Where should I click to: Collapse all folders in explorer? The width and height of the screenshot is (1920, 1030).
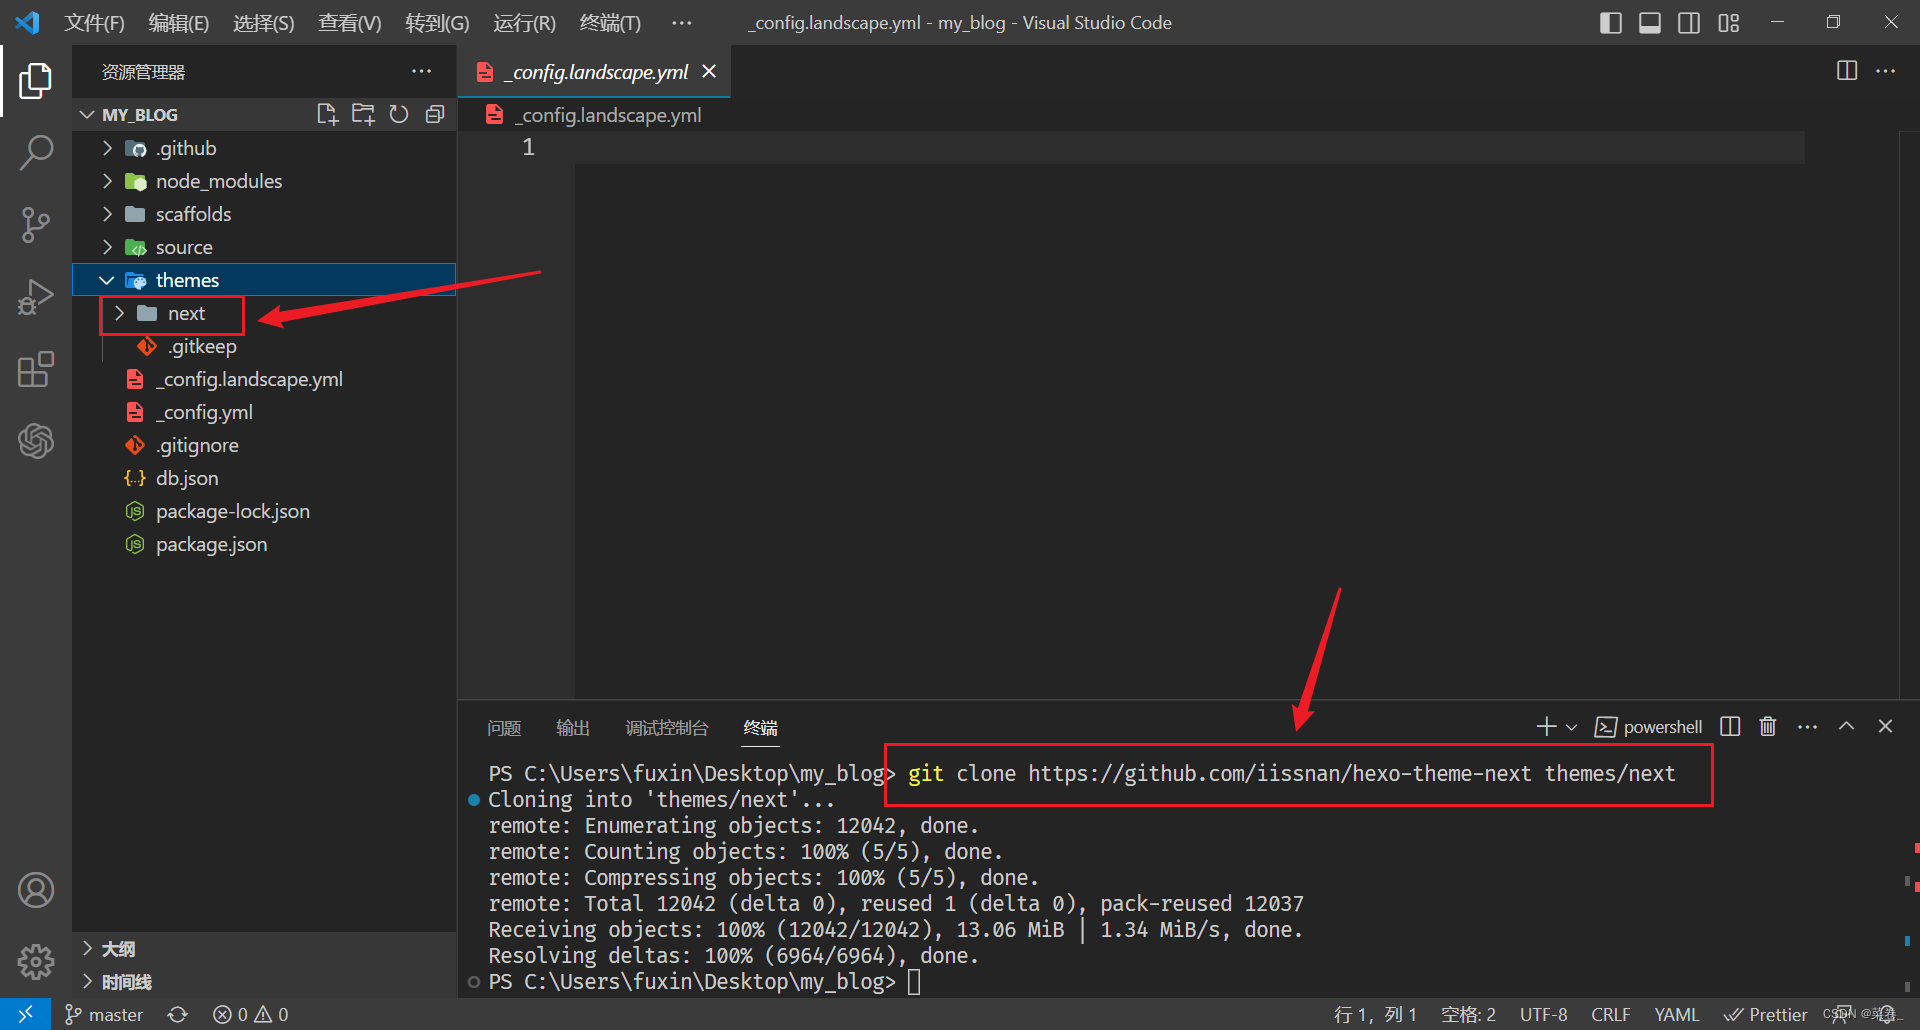435,114
